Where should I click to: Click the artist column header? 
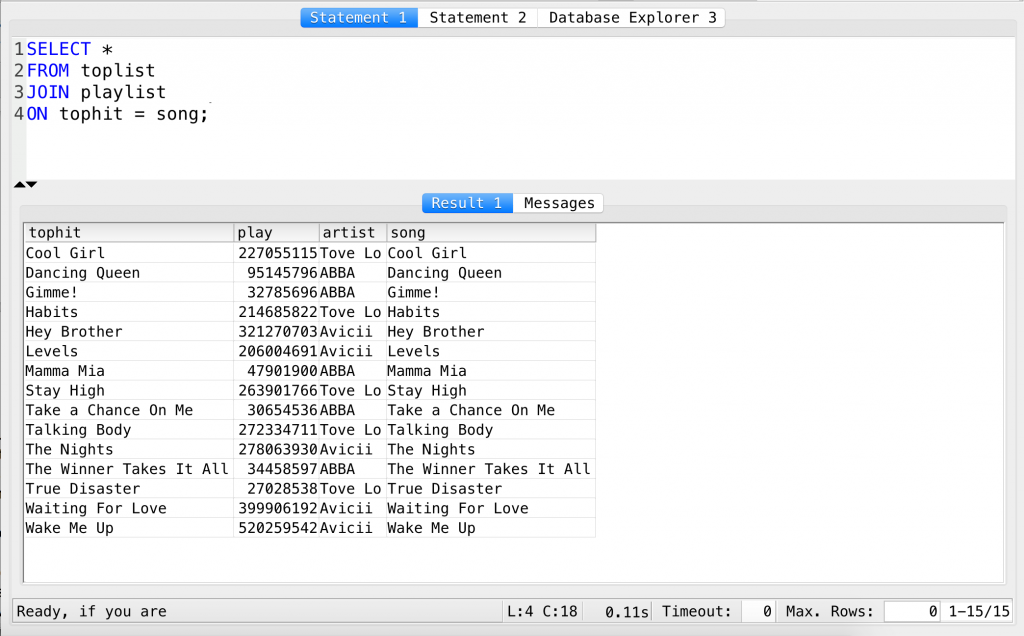coord(349,232)
